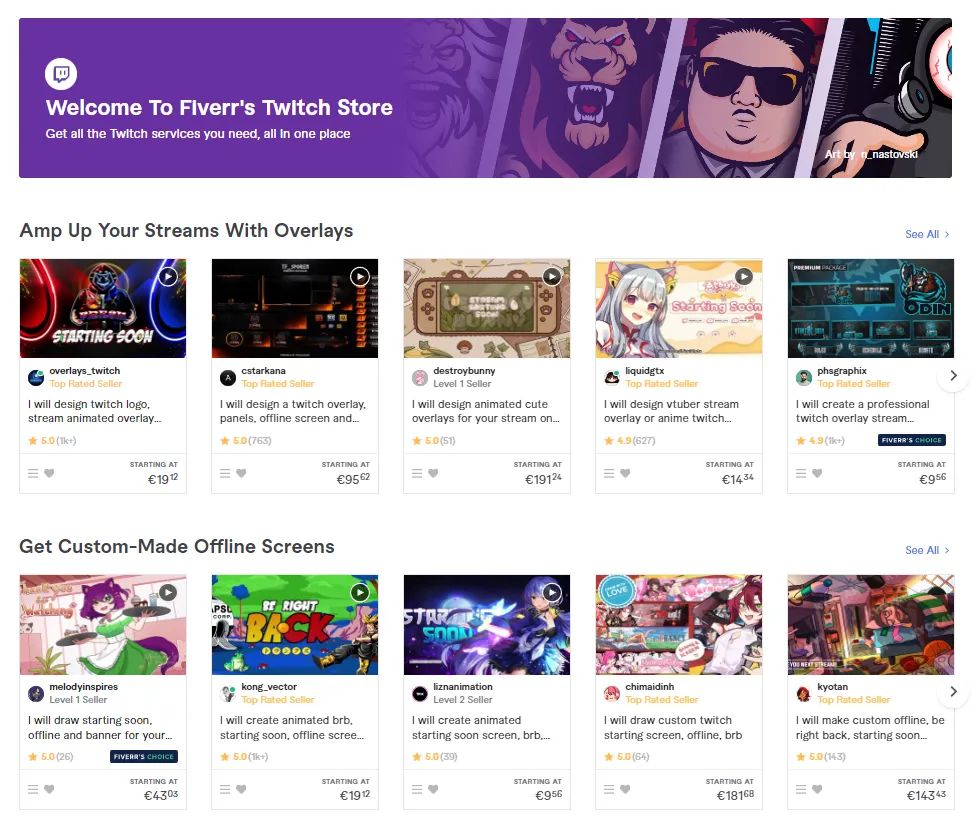This screenshot has height=833, width=973.
Task: Open cstarkana seller profile avatar
Action: tap(228, 377)
